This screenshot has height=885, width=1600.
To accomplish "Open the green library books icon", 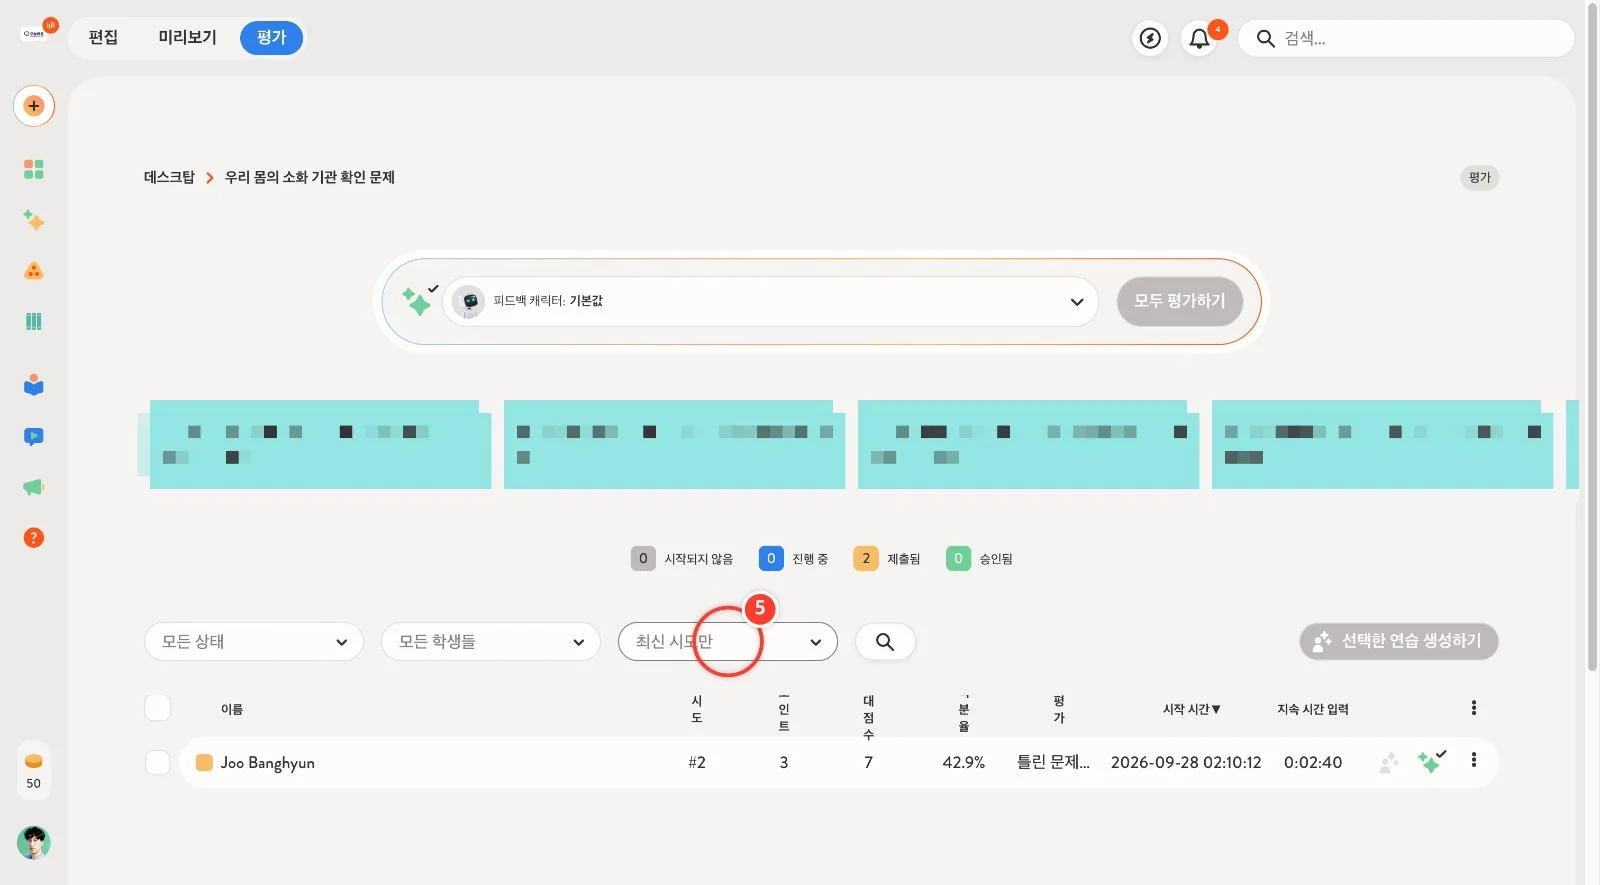I will click(x=34, y=321).
